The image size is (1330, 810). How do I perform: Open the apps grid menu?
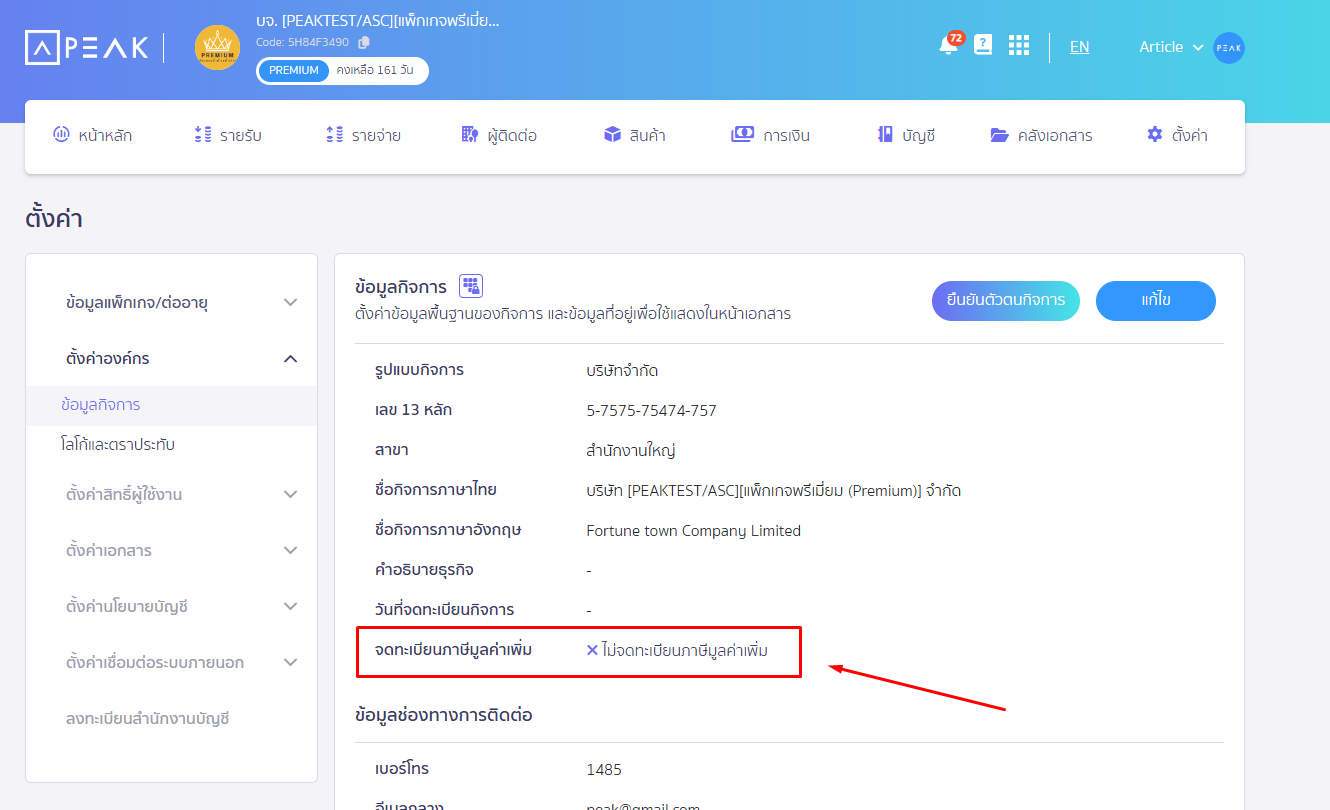click(x=1018, y=46)
